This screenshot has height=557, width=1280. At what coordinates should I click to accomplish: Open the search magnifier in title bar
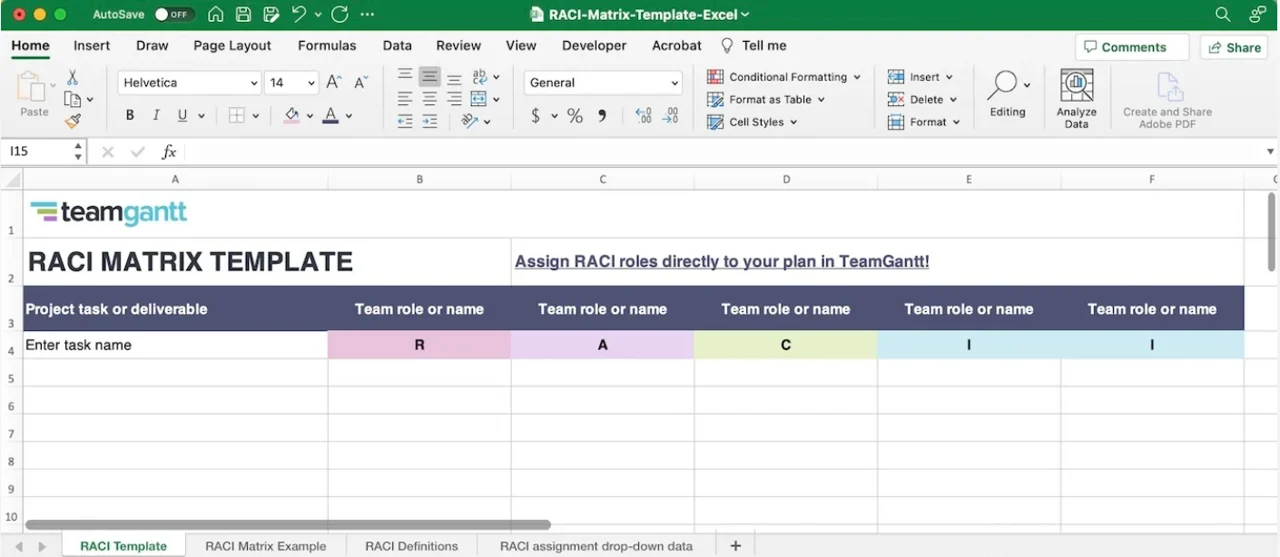(x=1222, y=15)
